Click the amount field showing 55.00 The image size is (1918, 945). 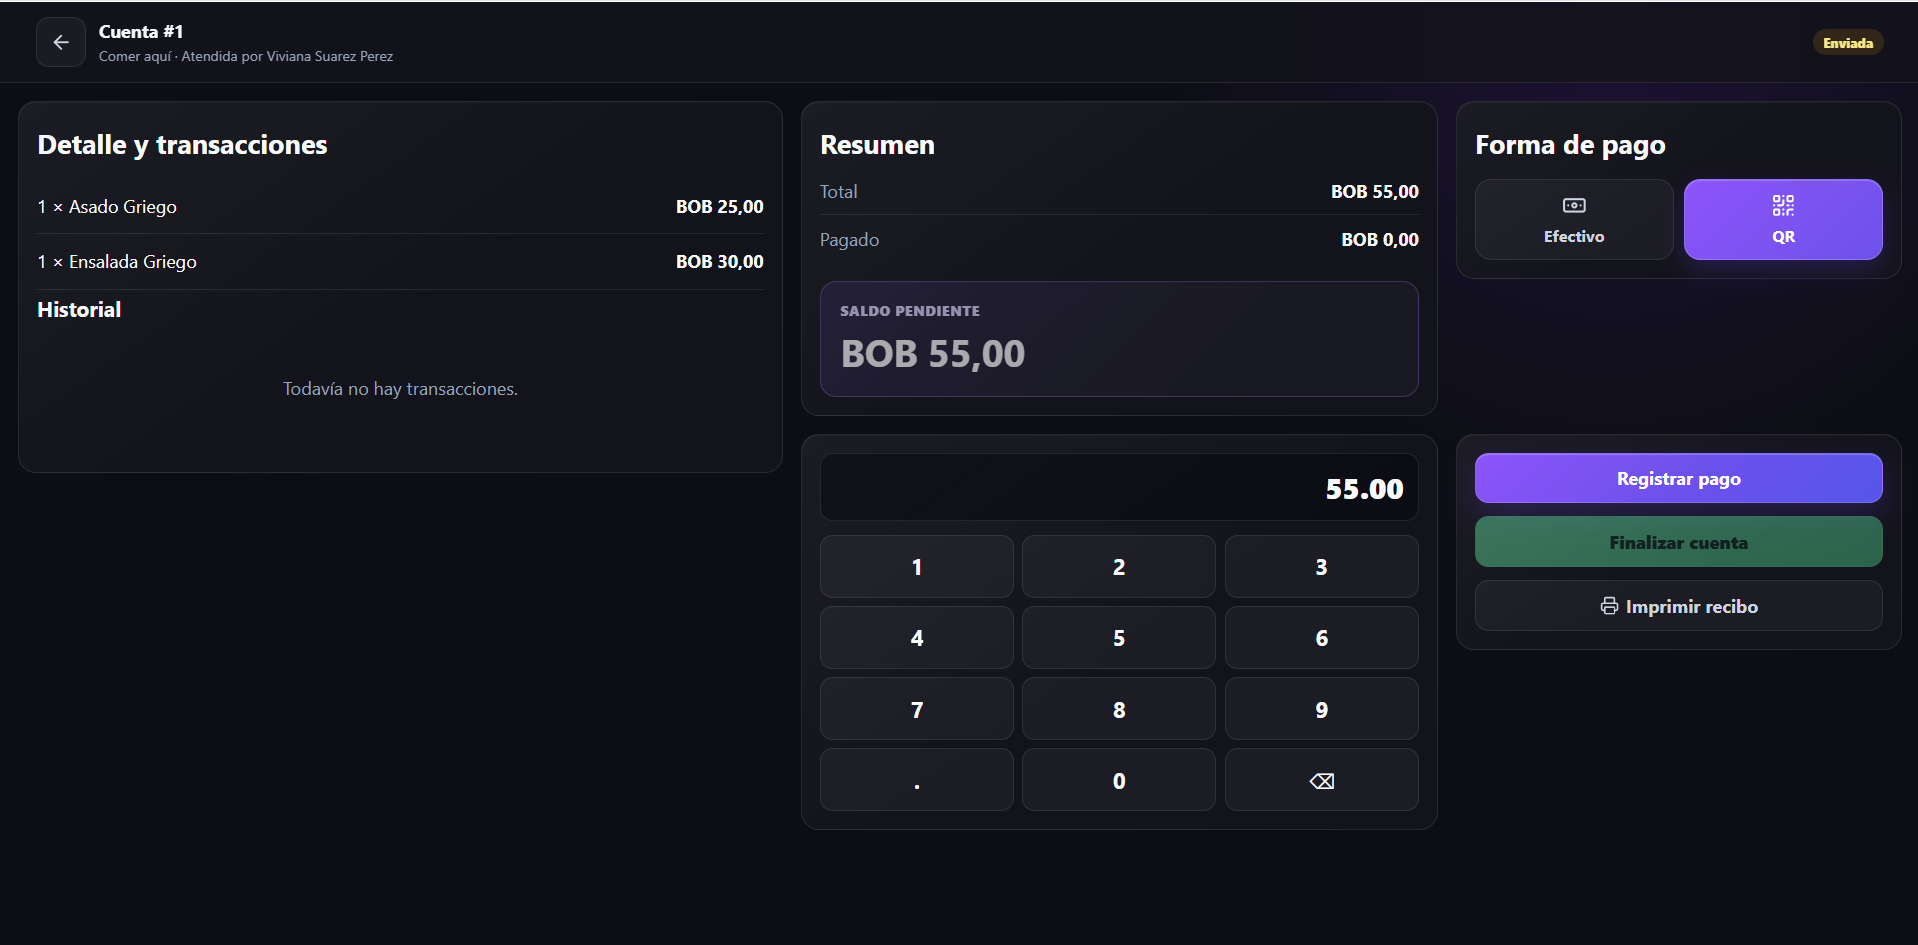1119,488
